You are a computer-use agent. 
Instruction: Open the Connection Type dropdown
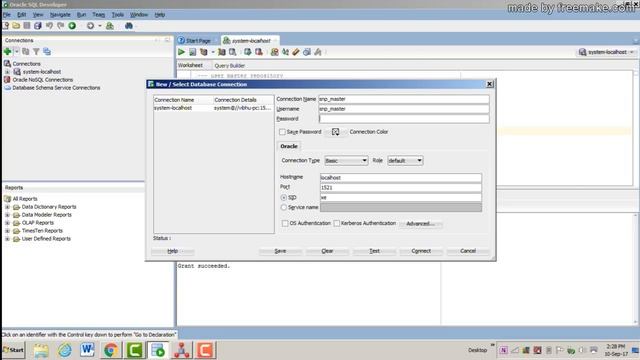(346, 161)
